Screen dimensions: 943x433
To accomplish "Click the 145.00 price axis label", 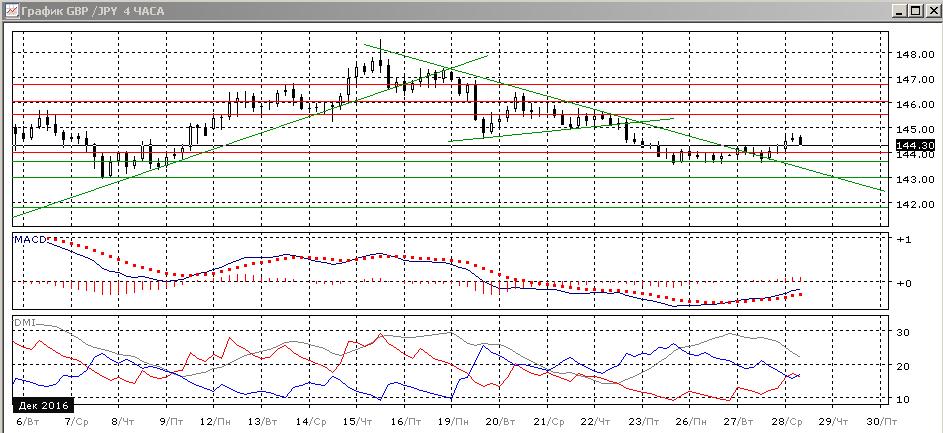I will coord(913,129).
